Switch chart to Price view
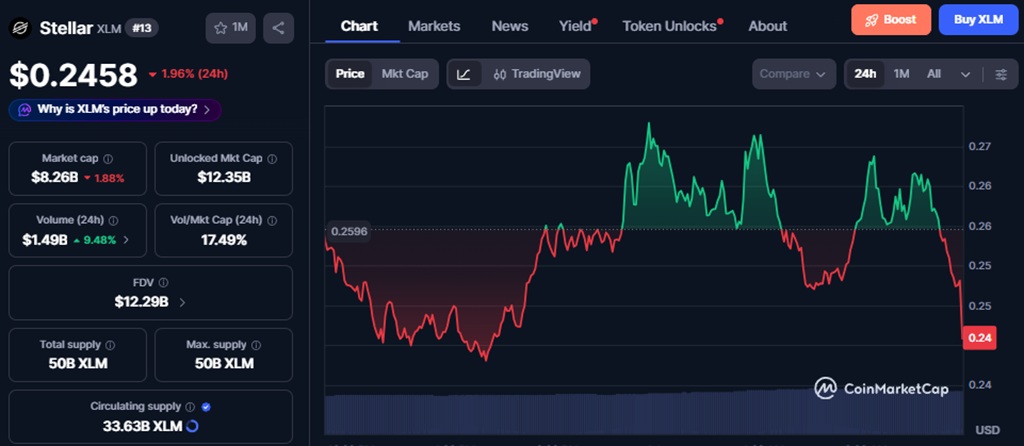This screenshot has height=446, width=1024. [350, 74]
